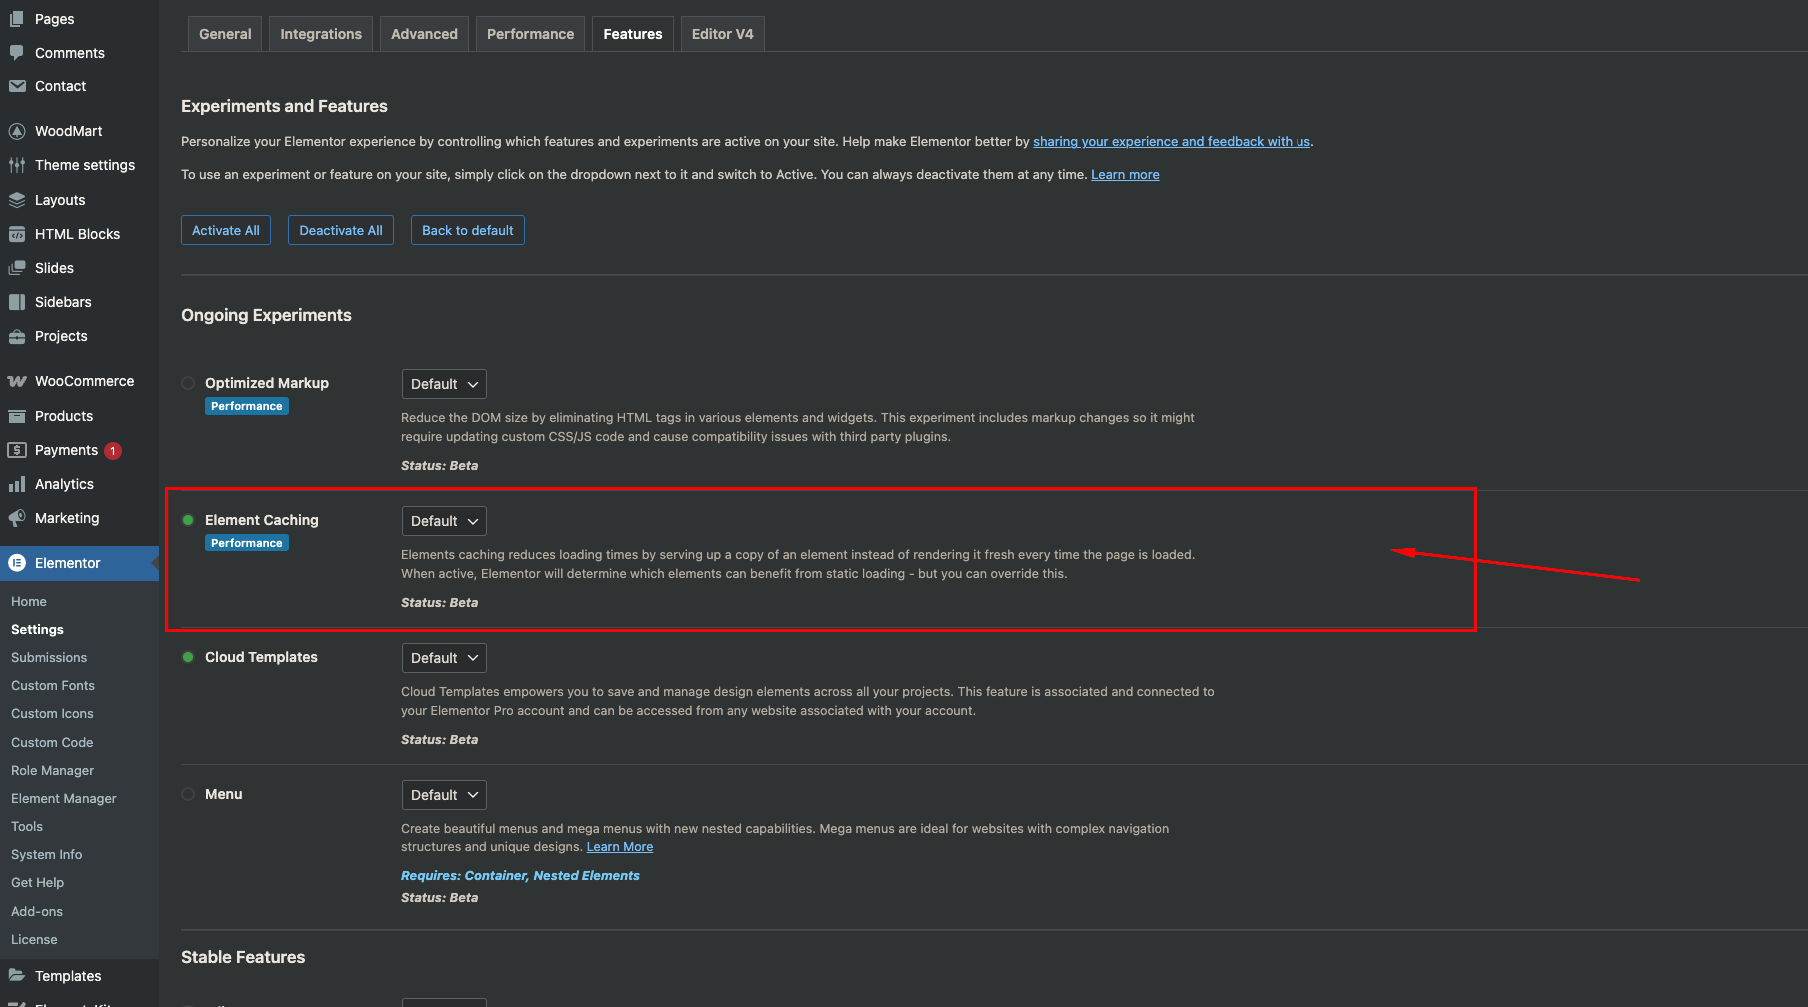Click the Theme settings sliders icon
This screenshot has height=1007, width=1808.
[x=17, y=165]
